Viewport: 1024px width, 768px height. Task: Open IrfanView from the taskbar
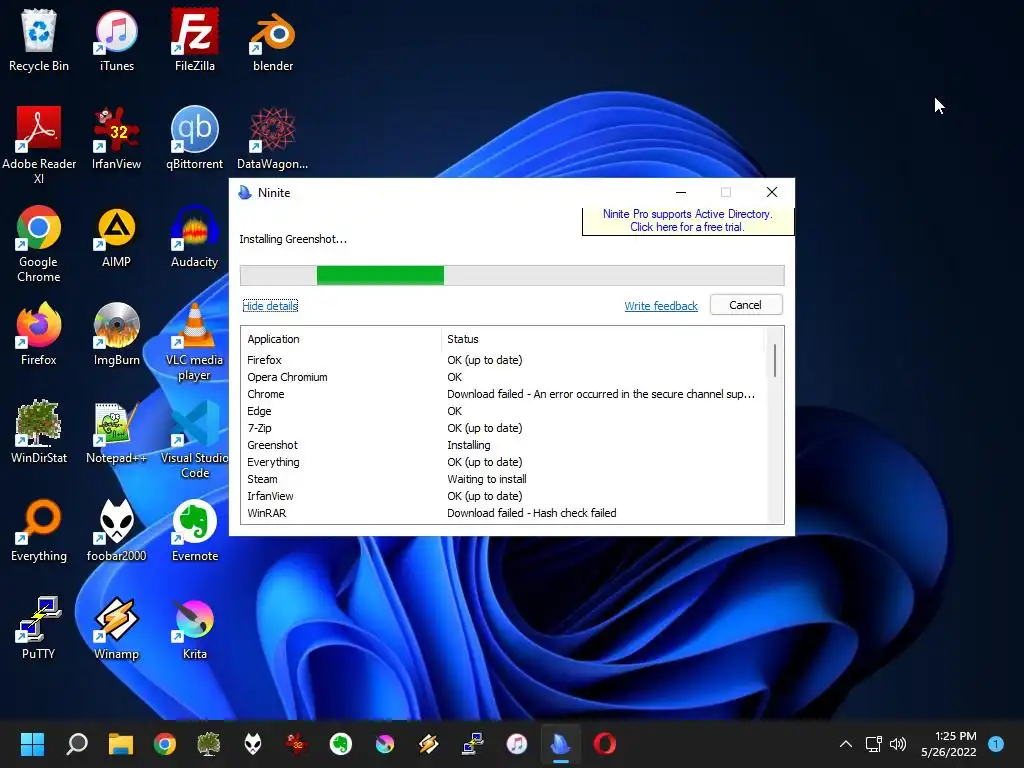click(297, 744)
